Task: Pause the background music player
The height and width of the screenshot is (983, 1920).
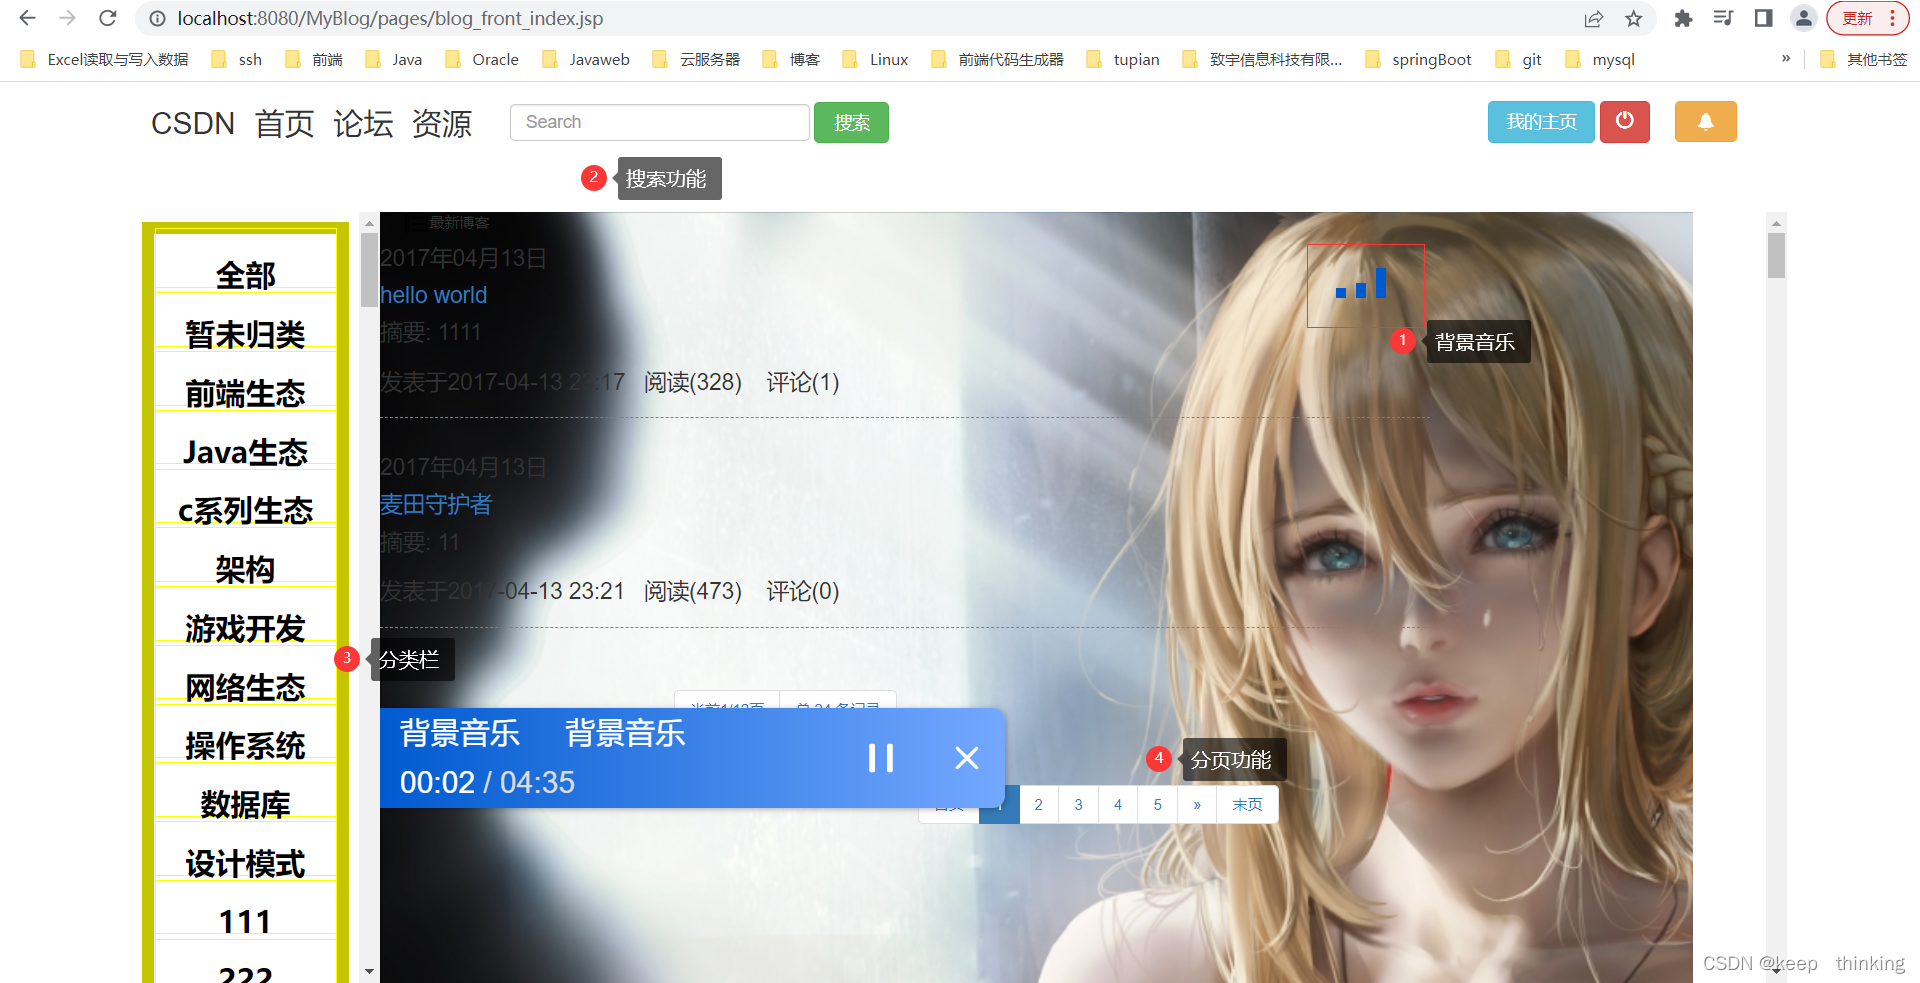Action: point(881,758)
